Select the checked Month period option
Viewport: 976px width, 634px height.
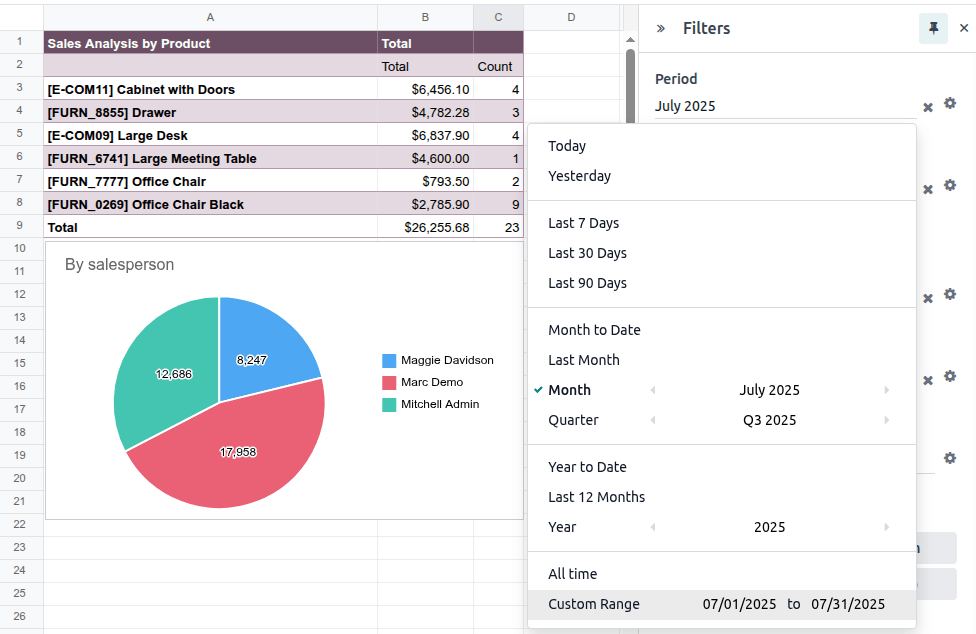point(569,390)
